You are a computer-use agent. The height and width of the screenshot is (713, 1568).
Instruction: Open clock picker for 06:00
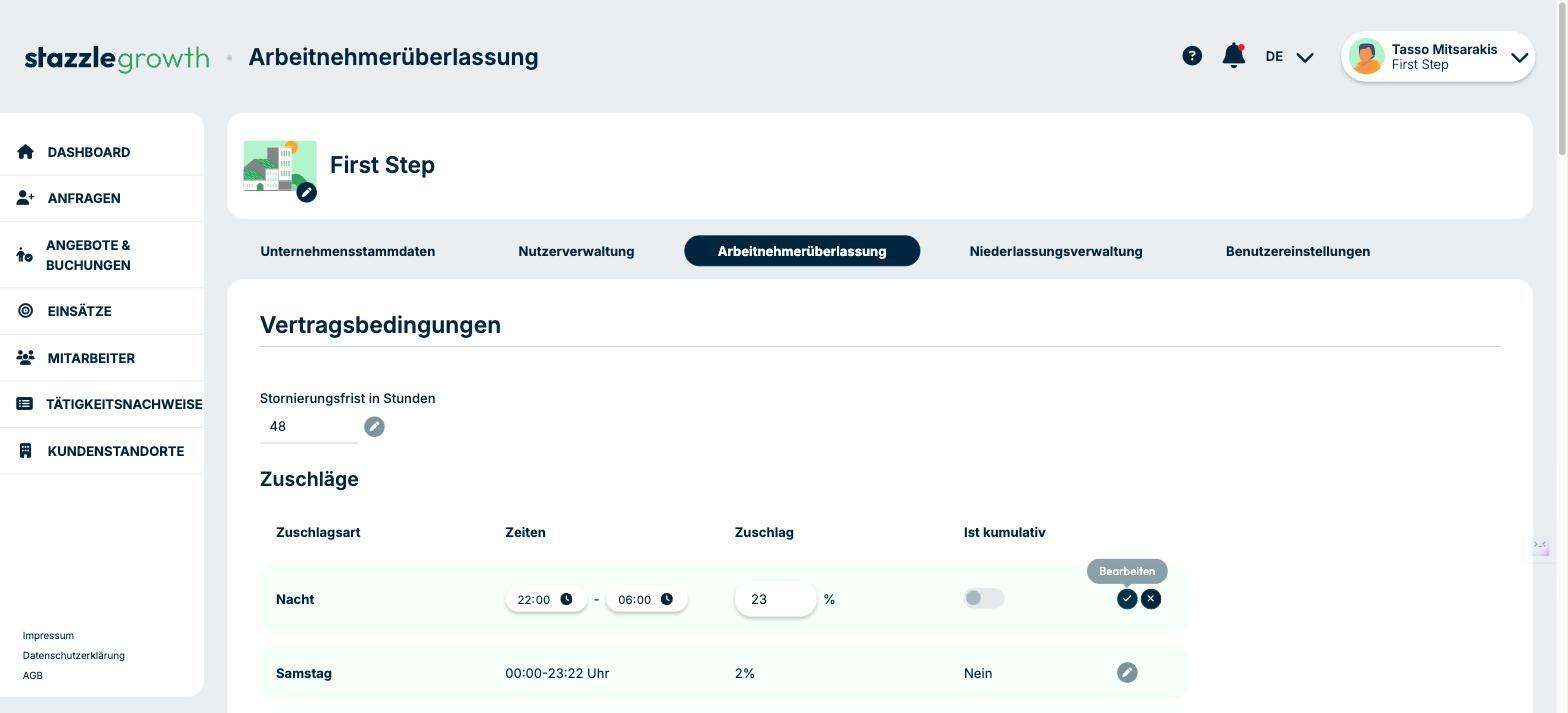point(666,599)
